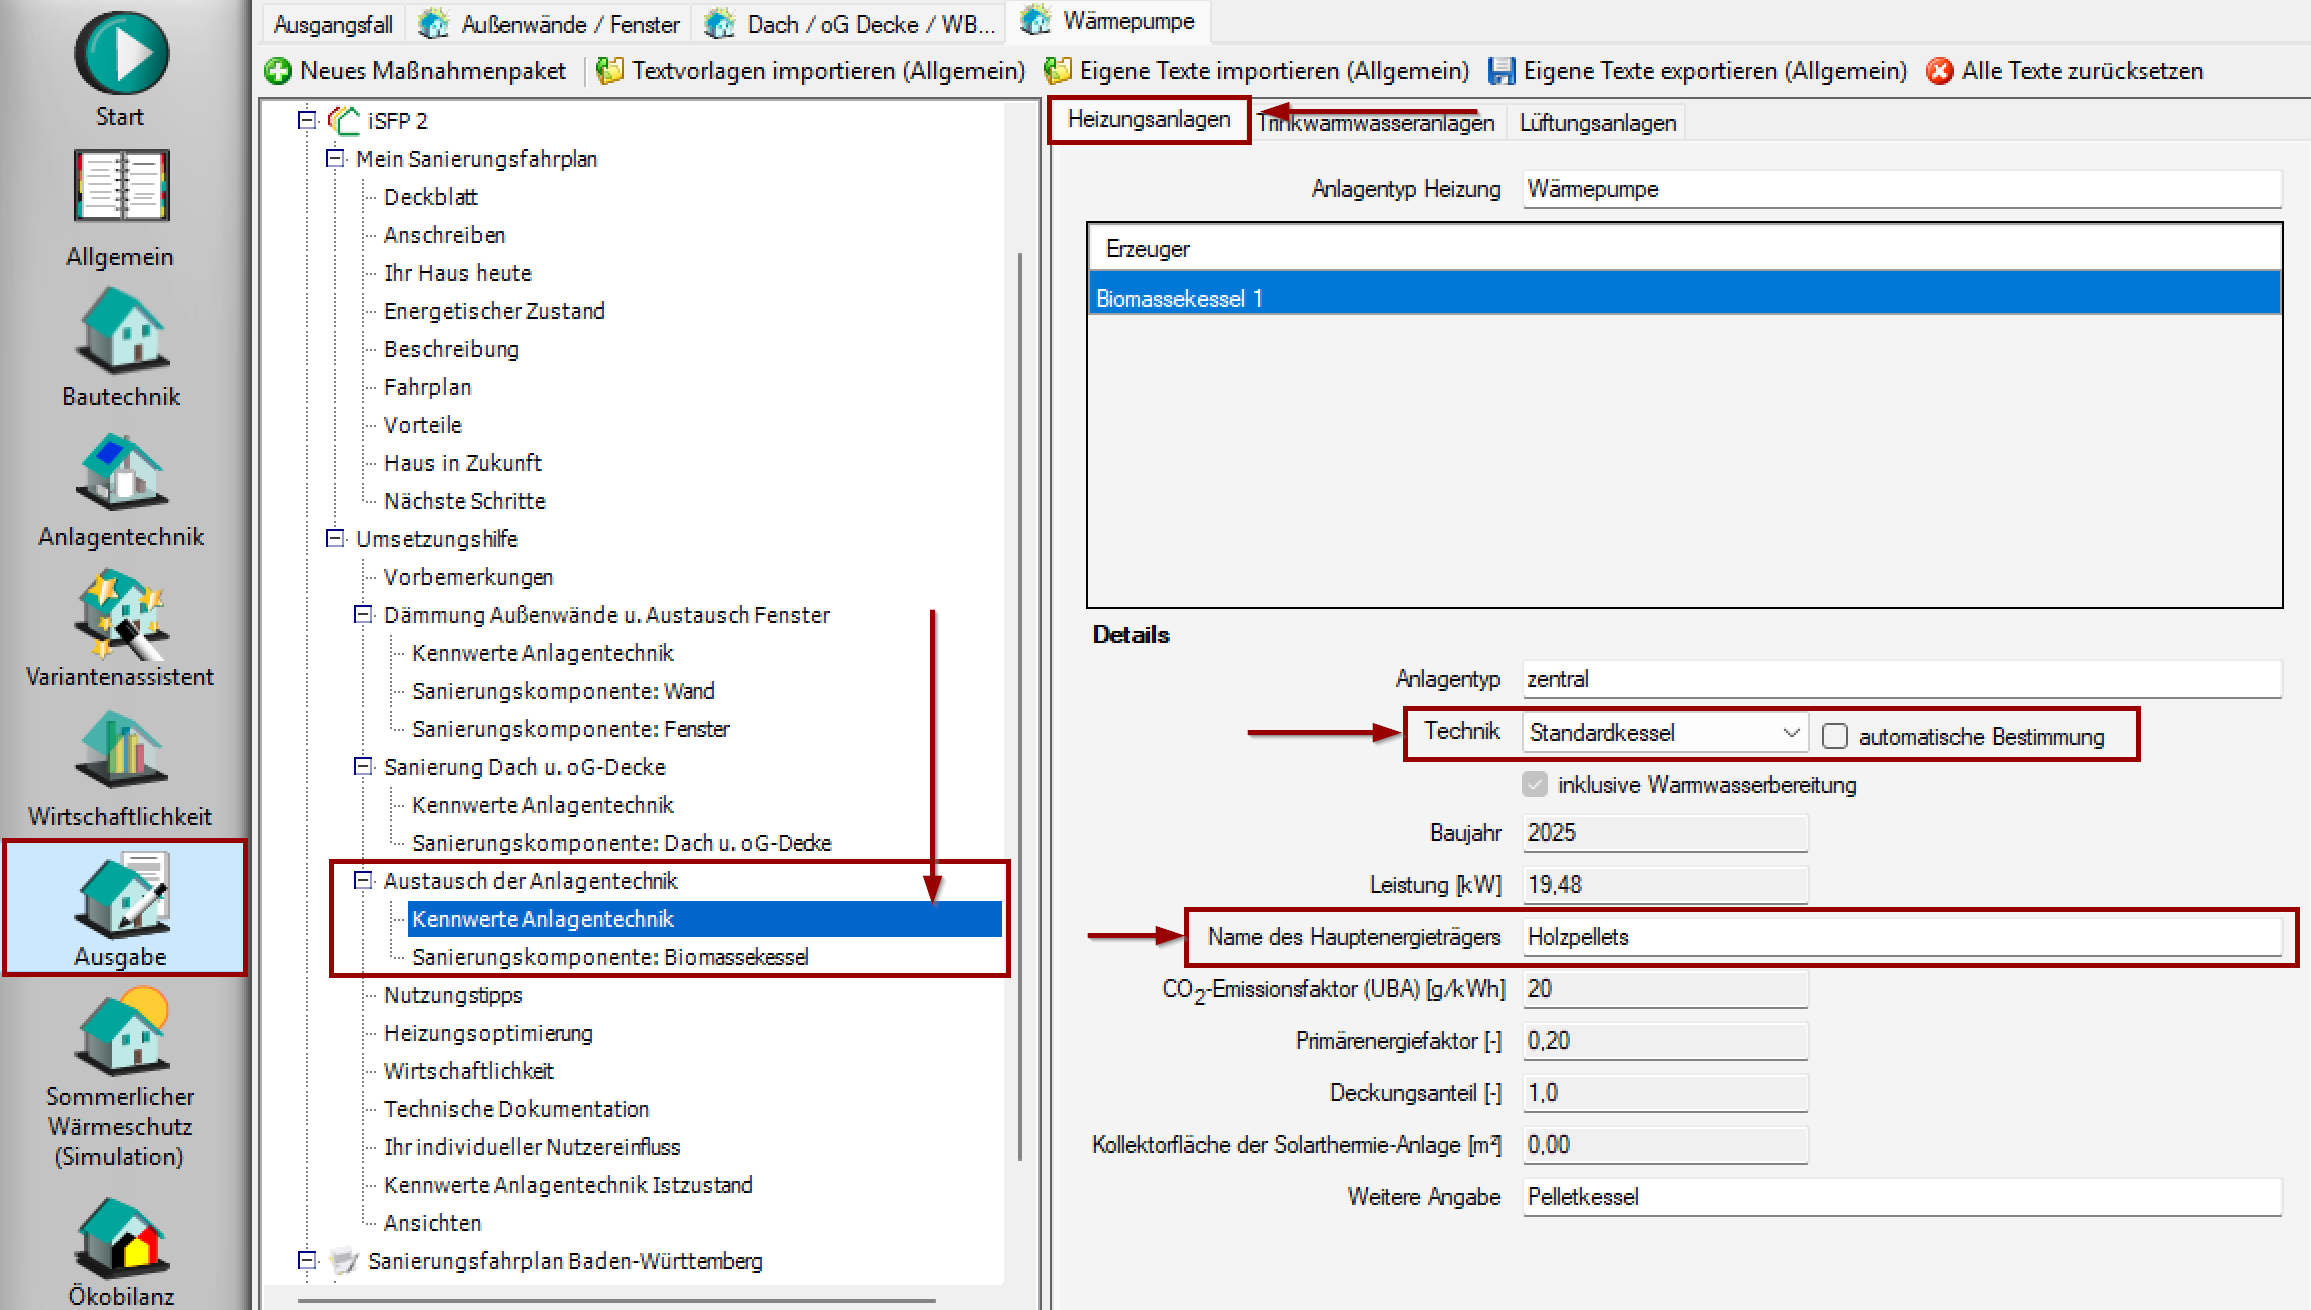Click the red Alle Texte zurücksetzen icon
Screen dimensions: 2311x1310
pos(1939,71)
